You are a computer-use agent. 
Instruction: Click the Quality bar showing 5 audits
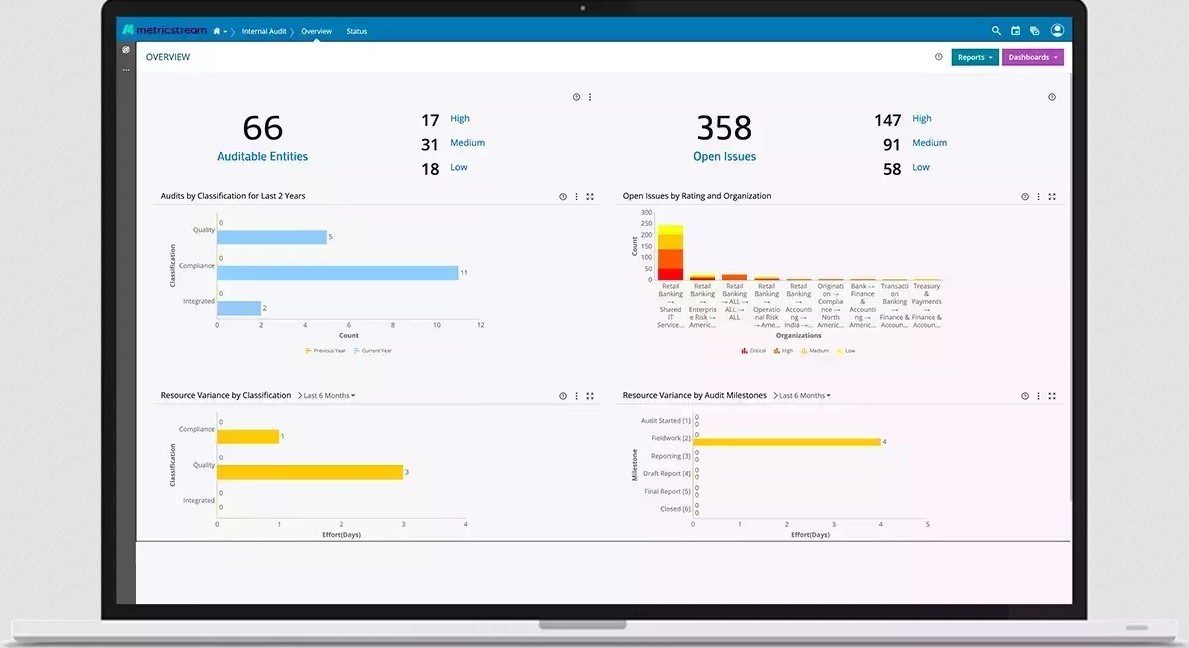pos(271,237)
